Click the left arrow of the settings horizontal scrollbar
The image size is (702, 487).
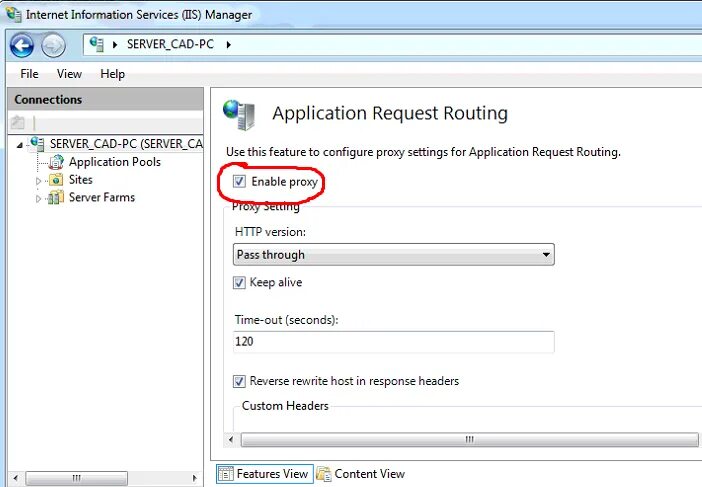pos(231,440)
